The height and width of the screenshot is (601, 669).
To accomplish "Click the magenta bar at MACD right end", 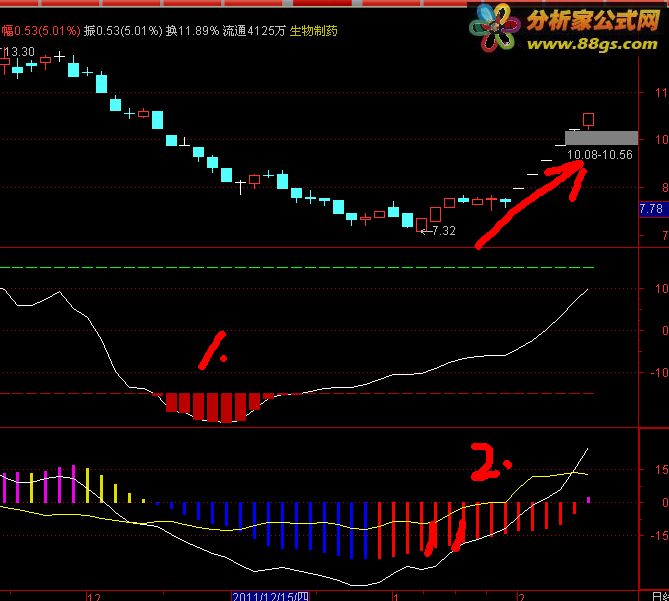I will [x=589, y=499].
